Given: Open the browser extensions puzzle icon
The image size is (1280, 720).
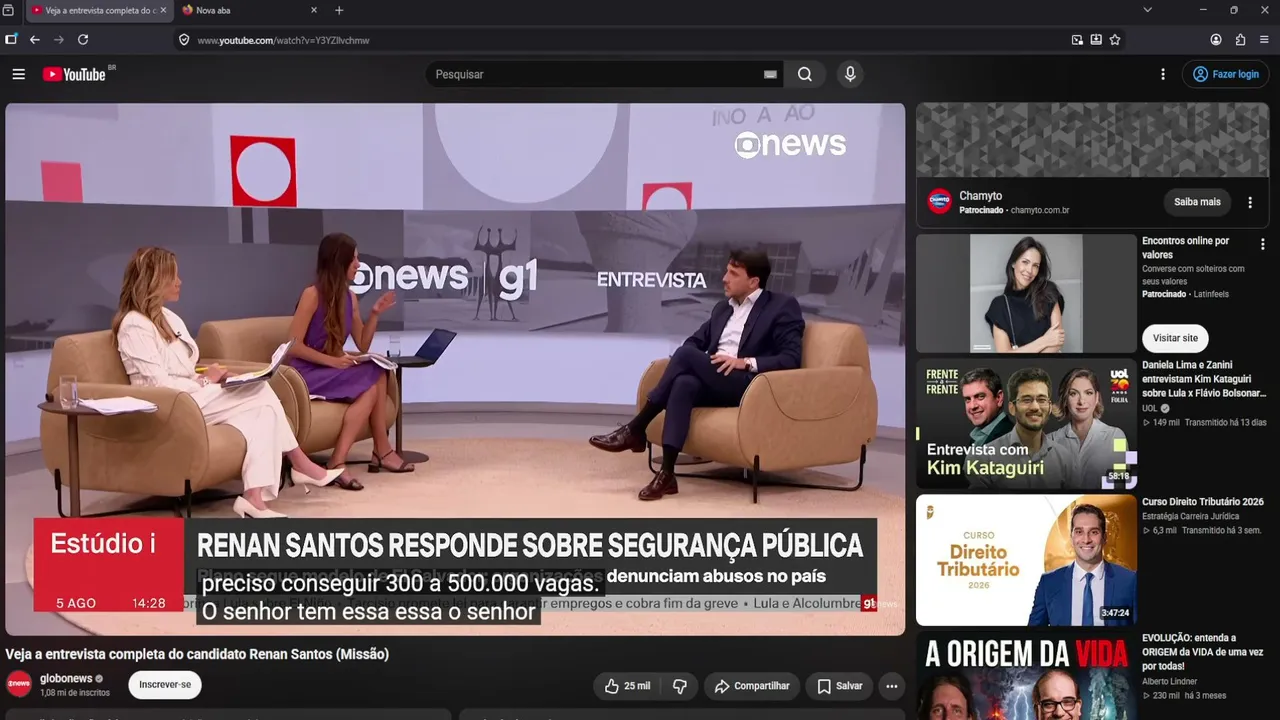Looking at the screenshot, I should tap(1240, 40).
